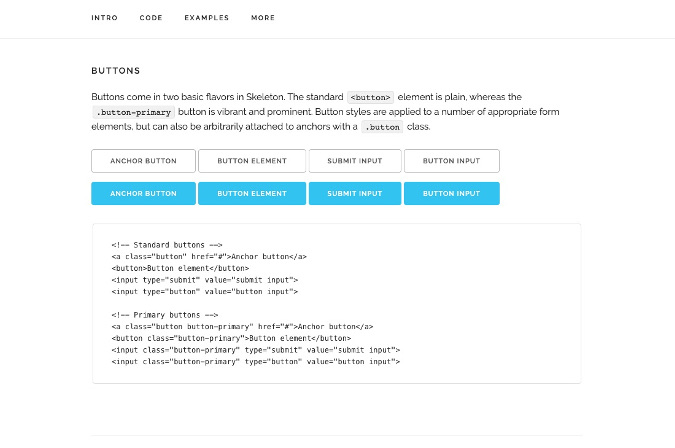Open the Intro navigation link
The width and height of the screenshot is (675, 448).
click(x=103, y=18)
